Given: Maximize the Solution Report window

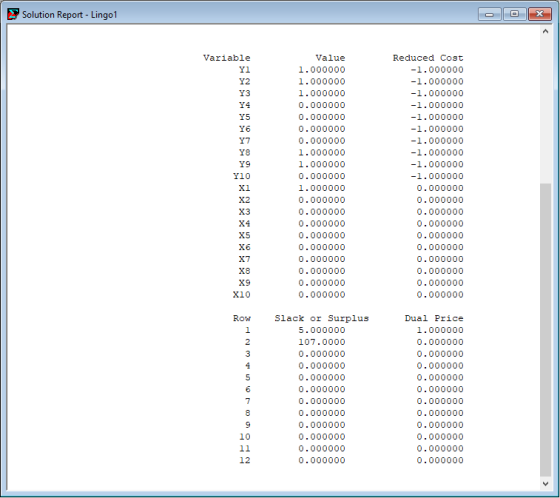Looking at the screenshot, I should click(x=515, y=14).
